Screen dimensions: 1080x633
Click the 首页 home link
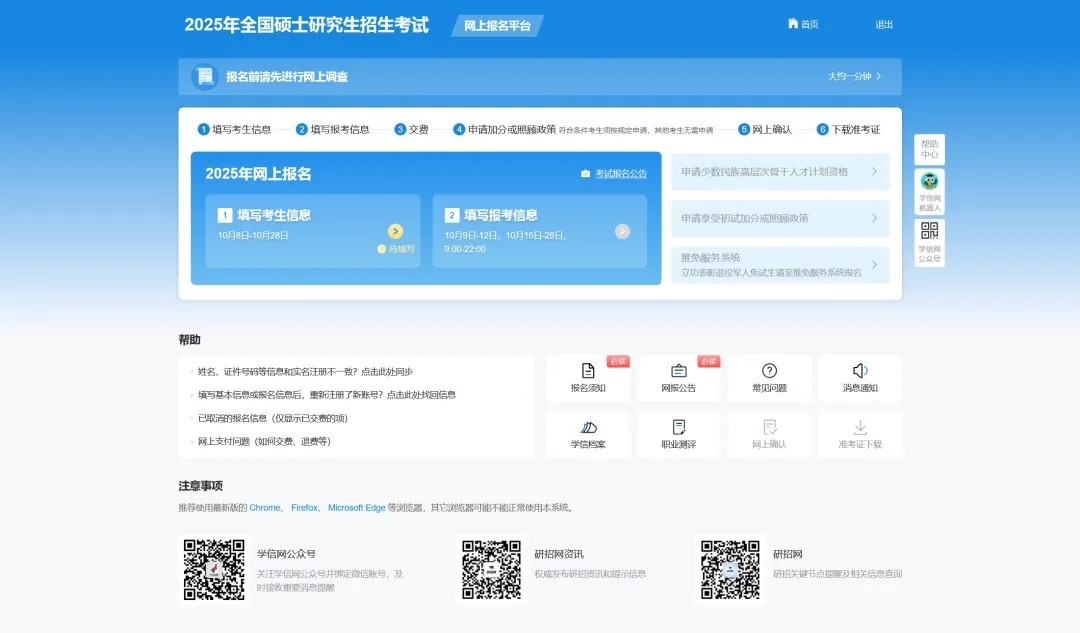coord(803,24)
